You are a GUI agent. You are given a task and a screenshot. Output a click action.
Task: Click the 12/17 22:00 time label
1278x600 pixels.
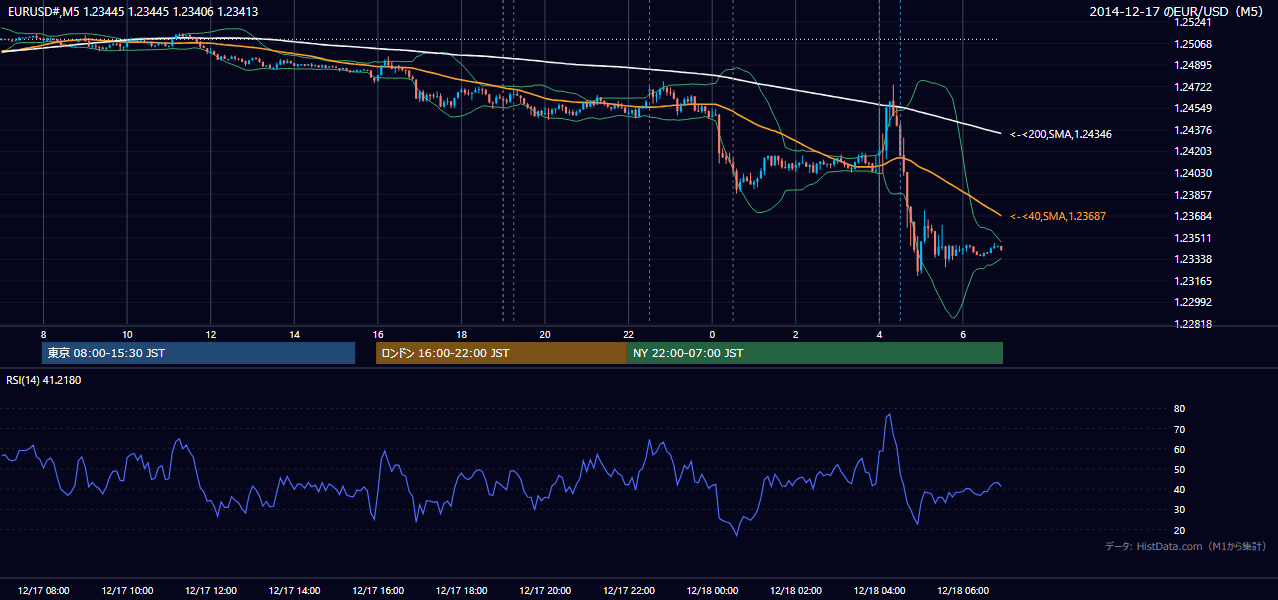pyautogui.click(x=629, y=591)
